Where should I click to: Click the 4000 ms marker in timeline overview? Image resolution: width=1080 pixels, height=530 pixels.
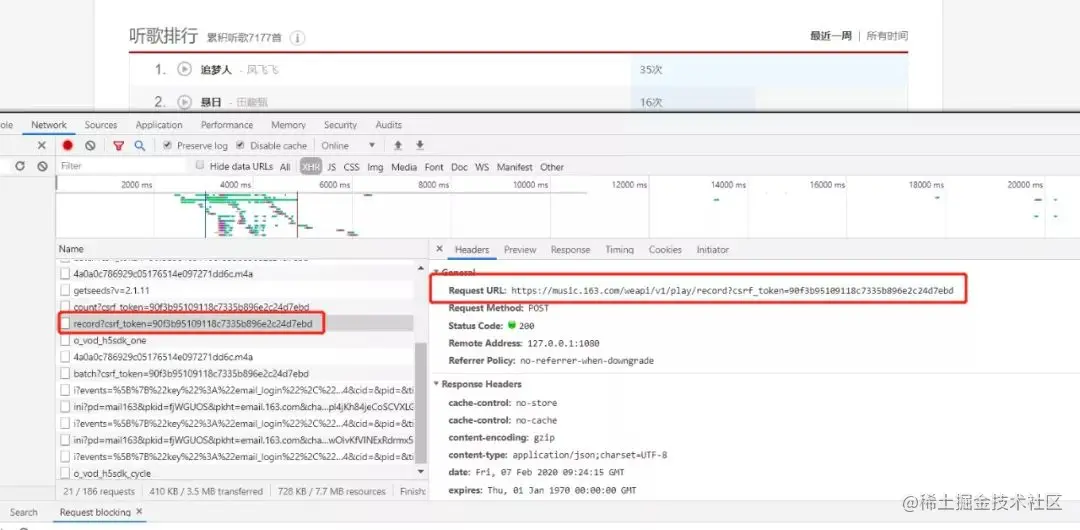(x=236, y=185)
